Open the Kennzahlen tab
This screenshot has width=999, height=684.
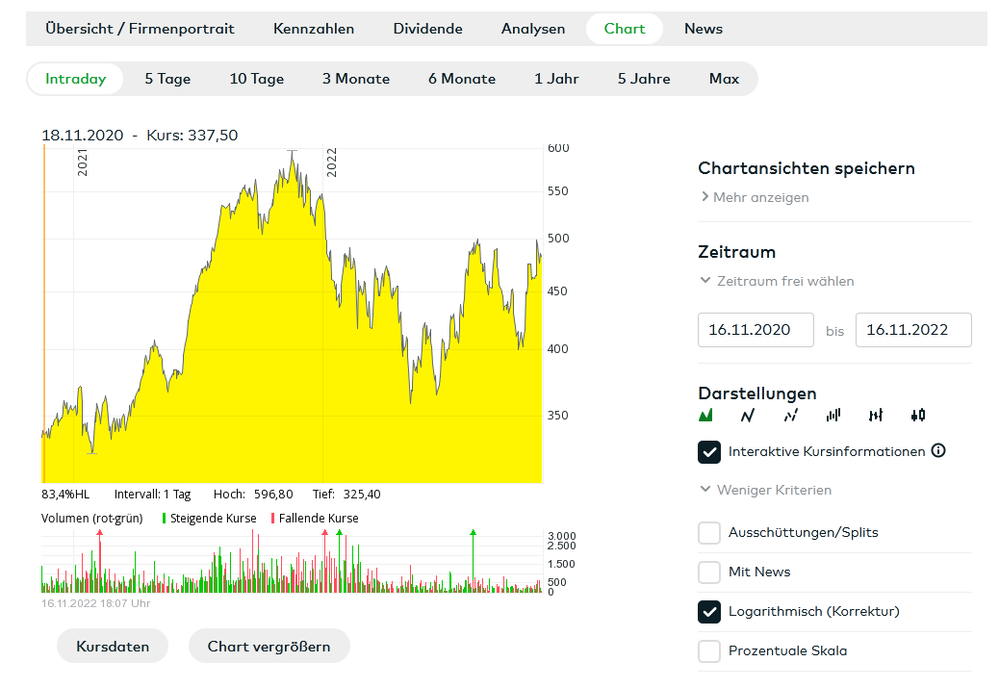pyautogui.click(x=313, y=29)
